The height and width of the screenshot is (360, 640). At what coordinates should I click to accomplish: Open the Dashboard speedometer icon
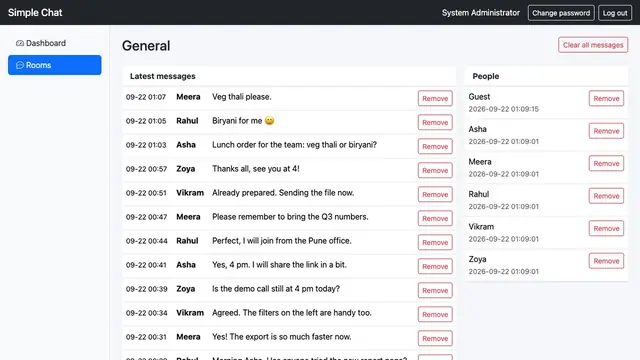20,43
